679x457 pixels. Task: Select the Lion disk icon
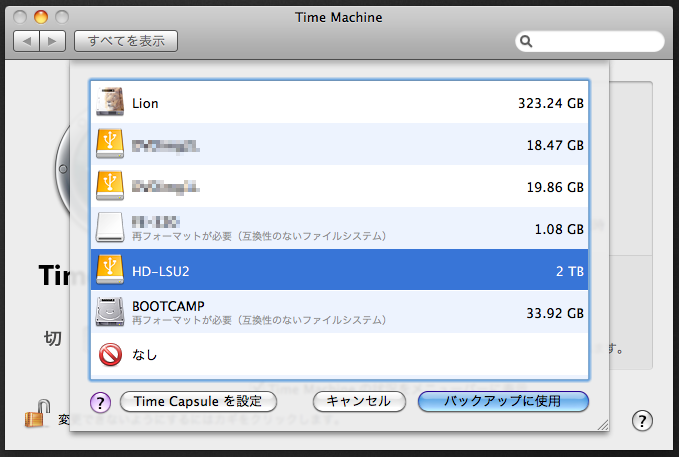click(110, 102)
